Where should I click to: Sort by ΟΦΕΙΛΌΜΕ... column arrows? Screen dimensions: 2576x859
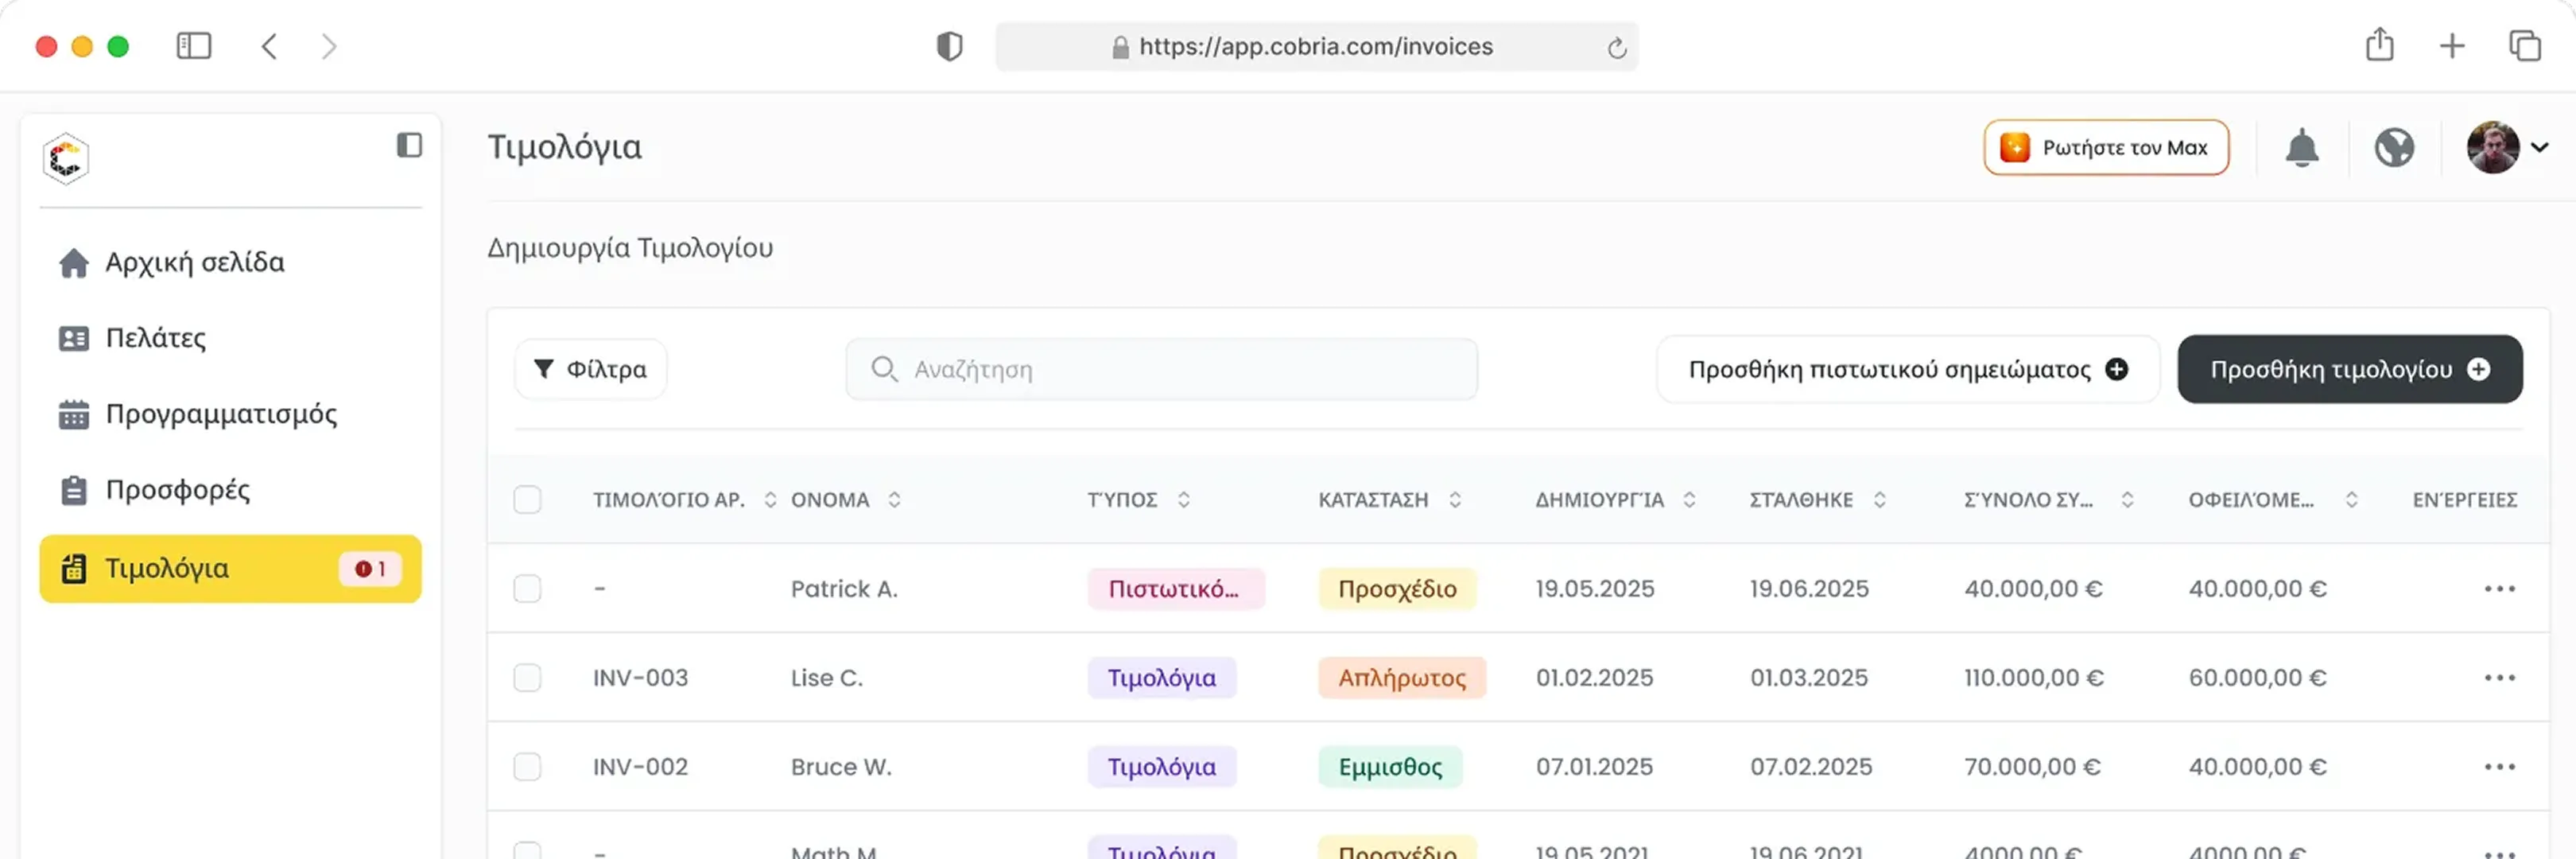[2351, 500]
